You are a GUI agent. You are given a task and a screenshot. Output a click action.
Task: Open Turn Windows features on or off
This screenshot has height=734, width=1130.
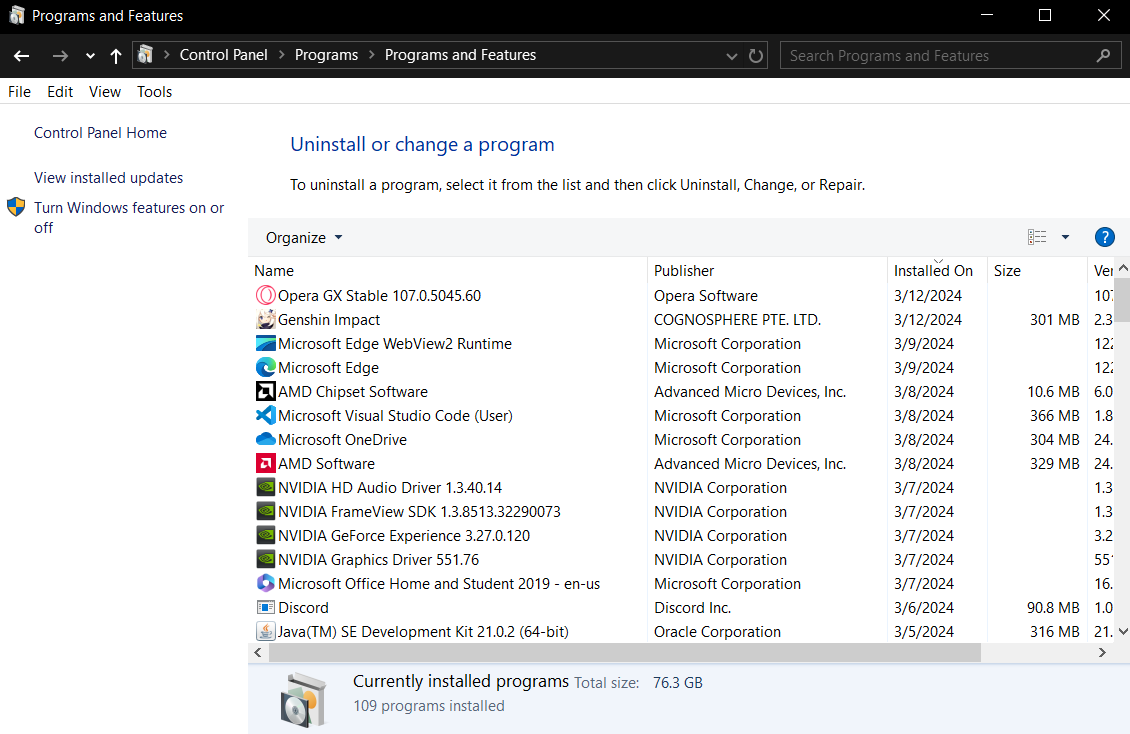[129, 218]
